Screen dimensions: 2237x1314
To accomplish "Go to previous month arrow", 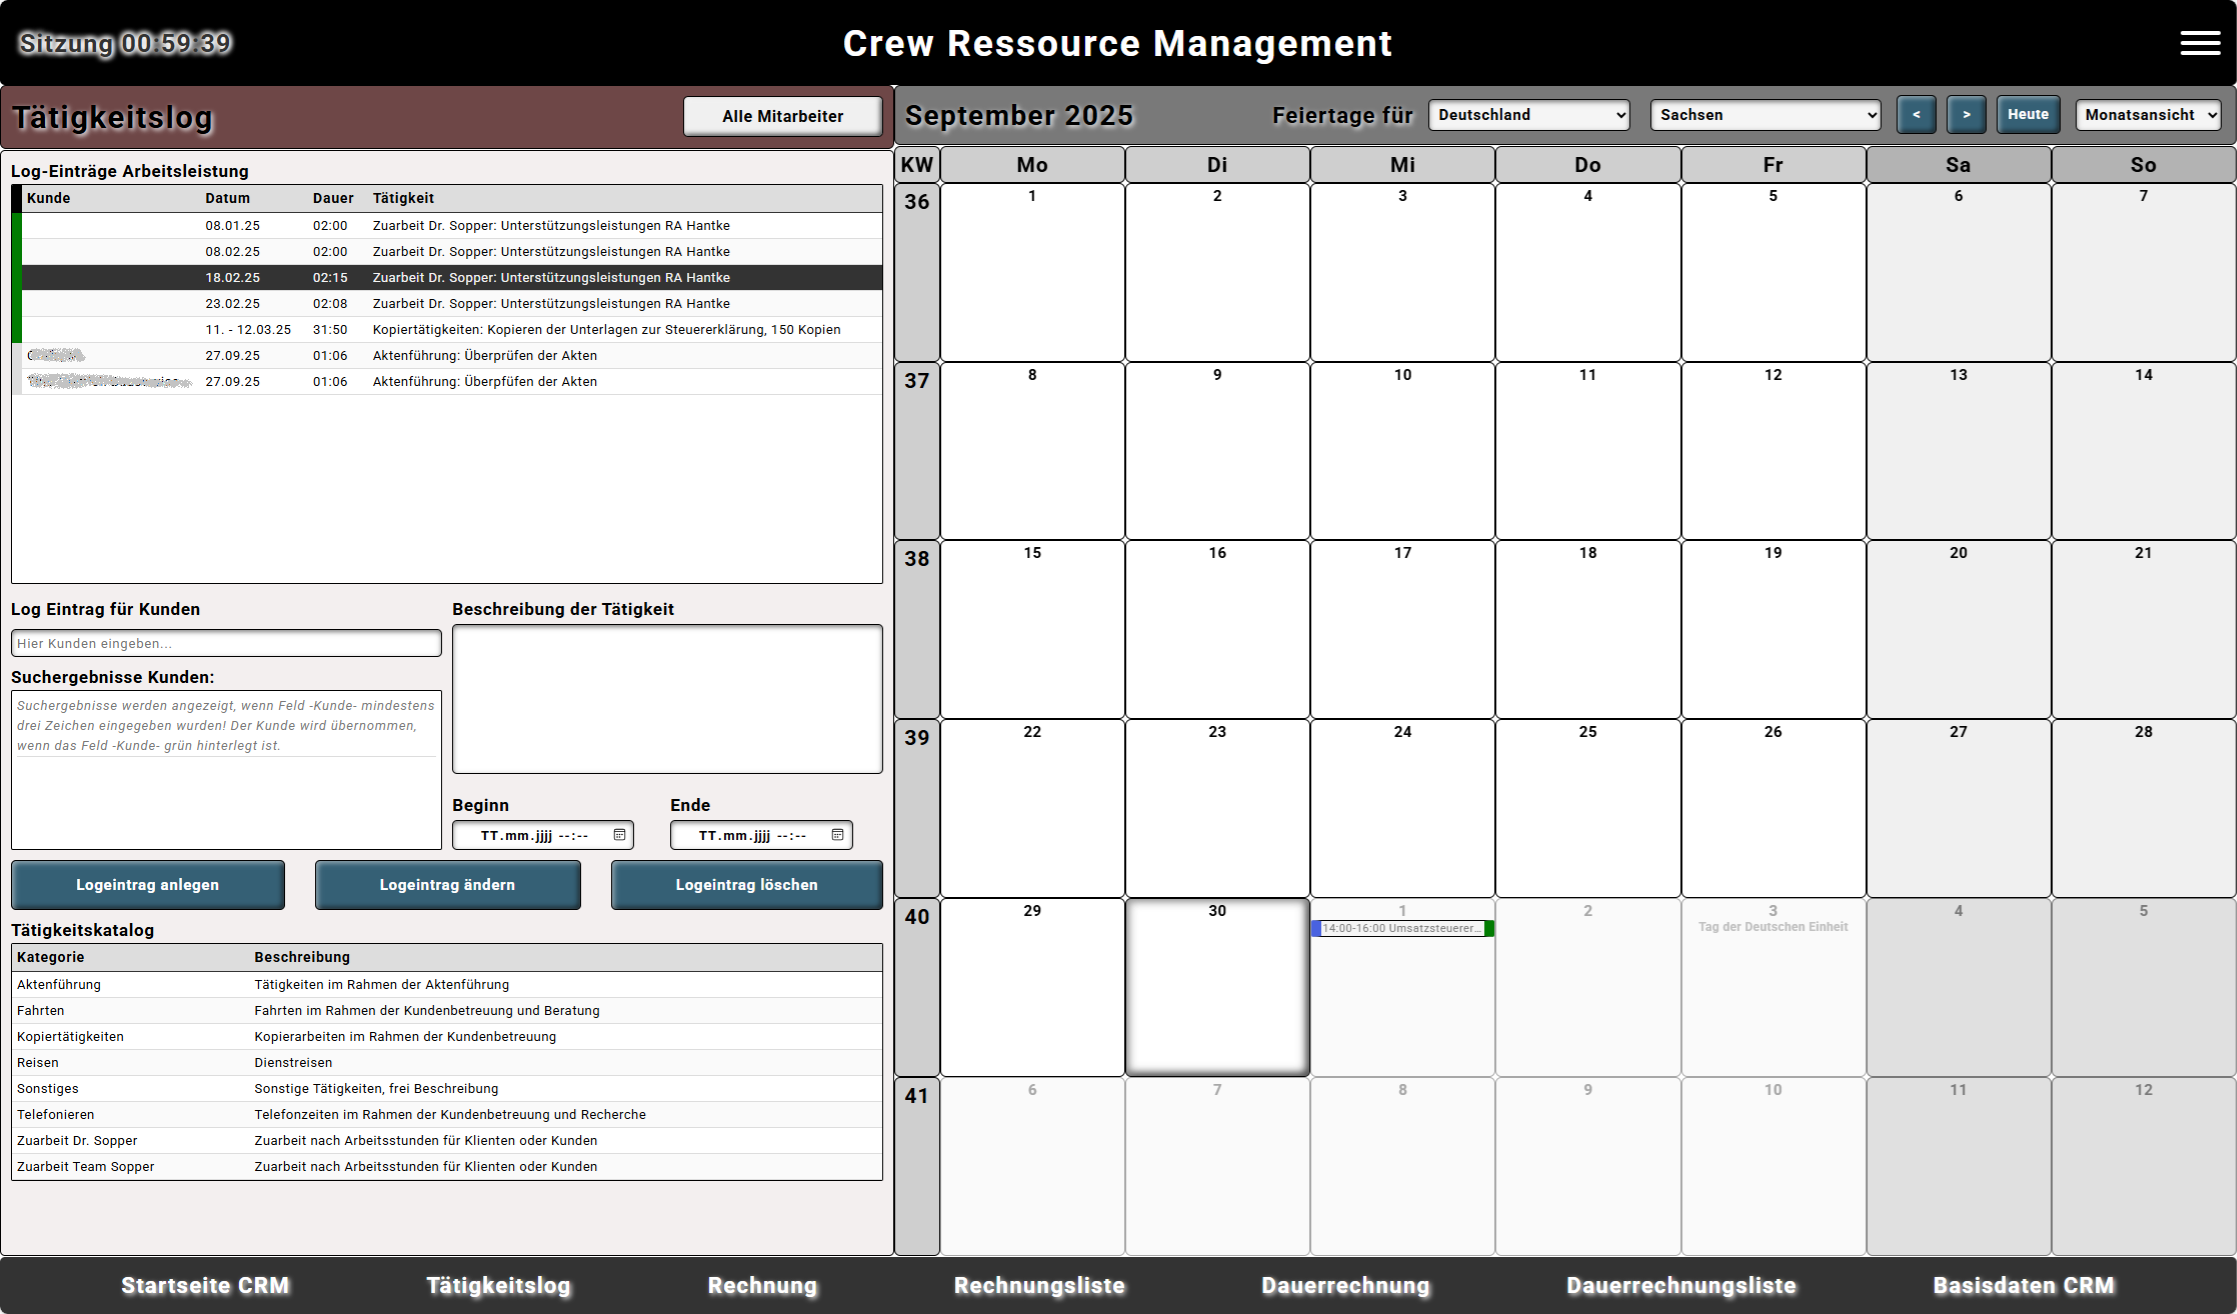I will 1915,115.
